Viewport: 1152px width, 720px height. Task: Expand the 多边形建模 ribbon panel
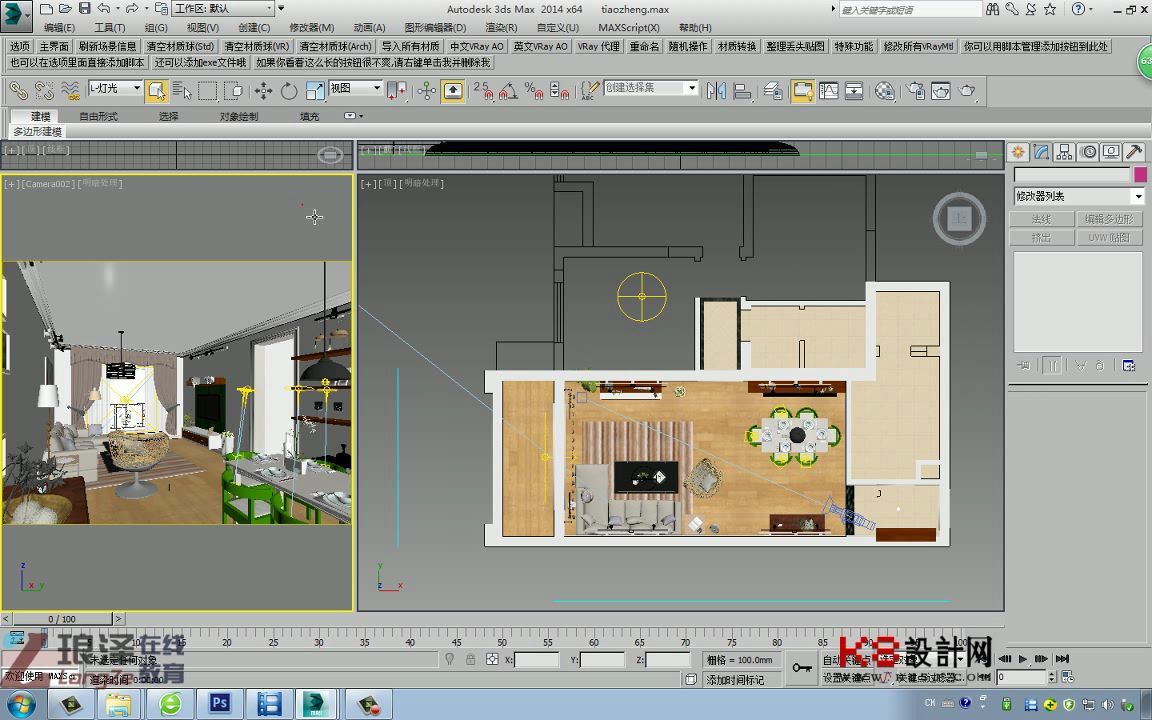pyautogui.click(x=37, y=132)
